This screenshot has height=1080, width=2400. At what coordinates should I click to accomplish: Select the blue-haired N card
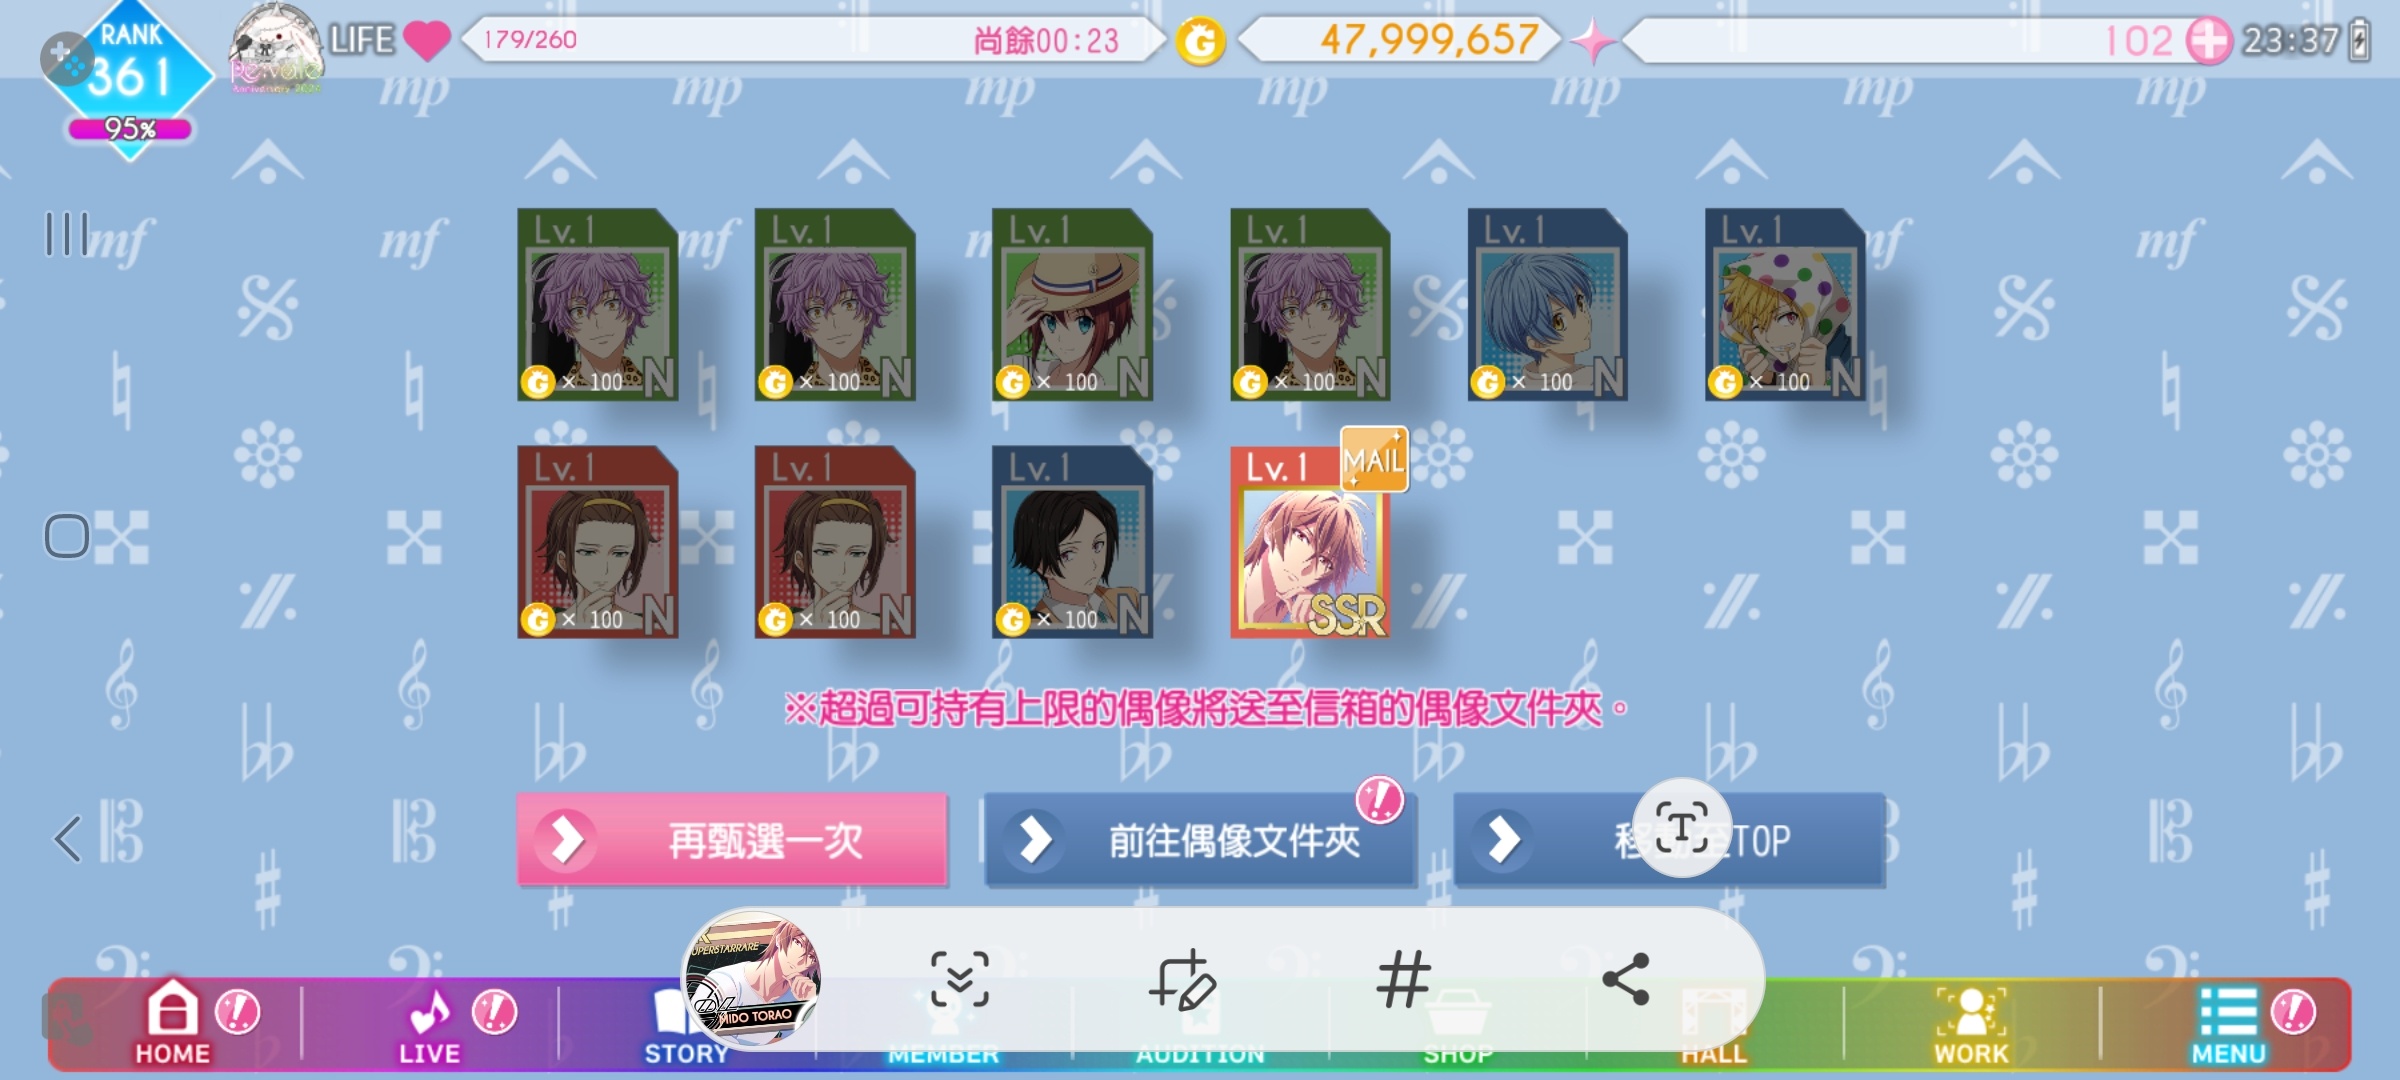pos(1547,305)
